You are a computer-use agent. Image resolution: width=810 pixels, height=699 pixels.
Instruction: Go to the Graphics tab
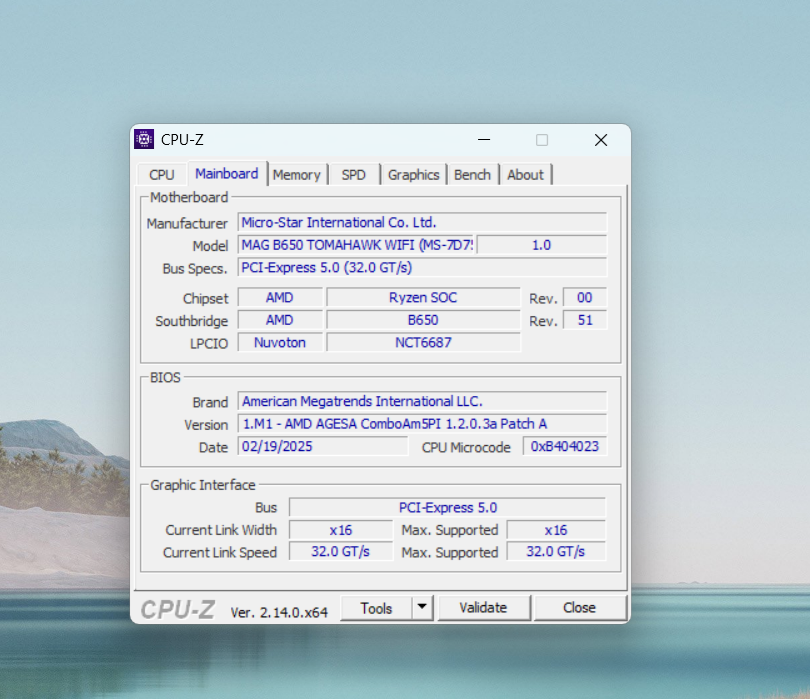[413, 175]
